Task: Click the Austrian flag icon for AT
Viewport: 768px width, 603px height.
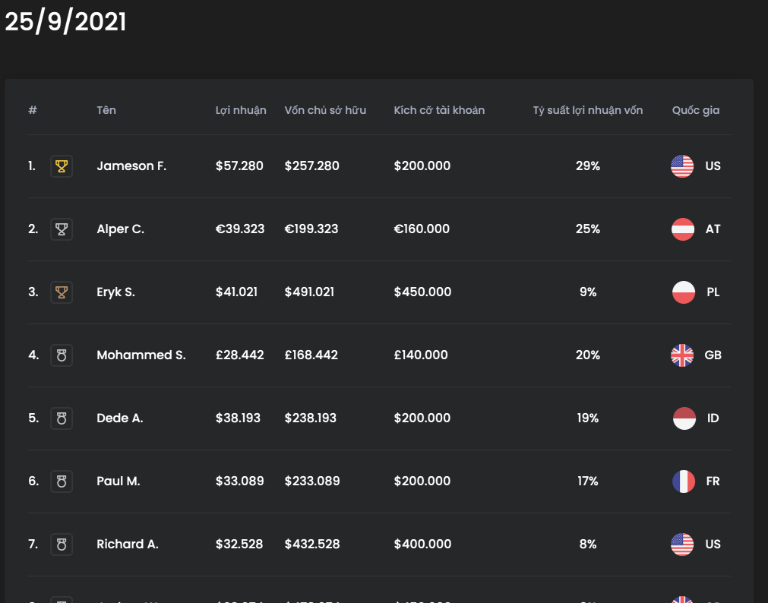Action: (682, 229)
